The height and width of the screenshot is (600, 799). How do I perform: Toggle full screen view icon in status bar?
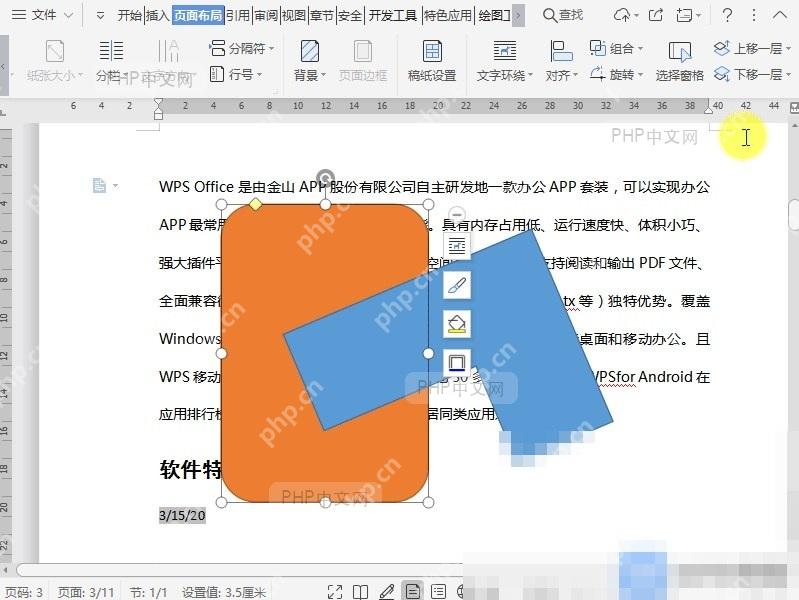[335, 591]
